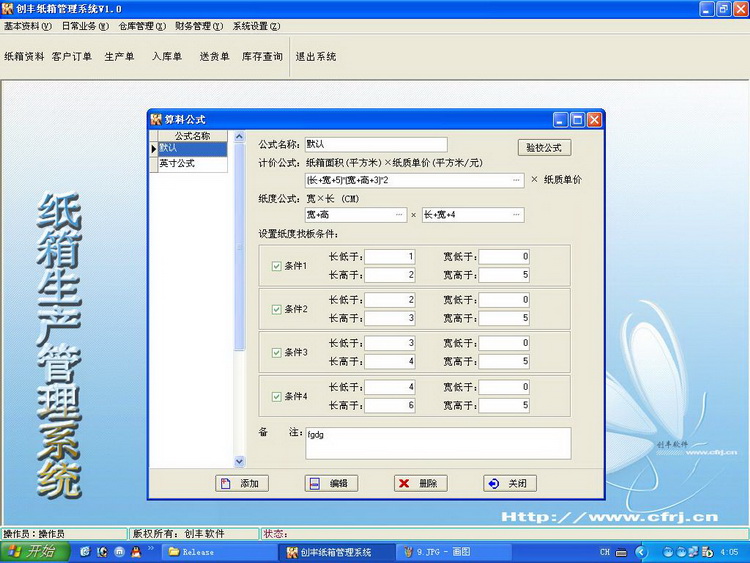
Task: Open ellipsis of 计价公式 formula field
Action: [516, 180]
